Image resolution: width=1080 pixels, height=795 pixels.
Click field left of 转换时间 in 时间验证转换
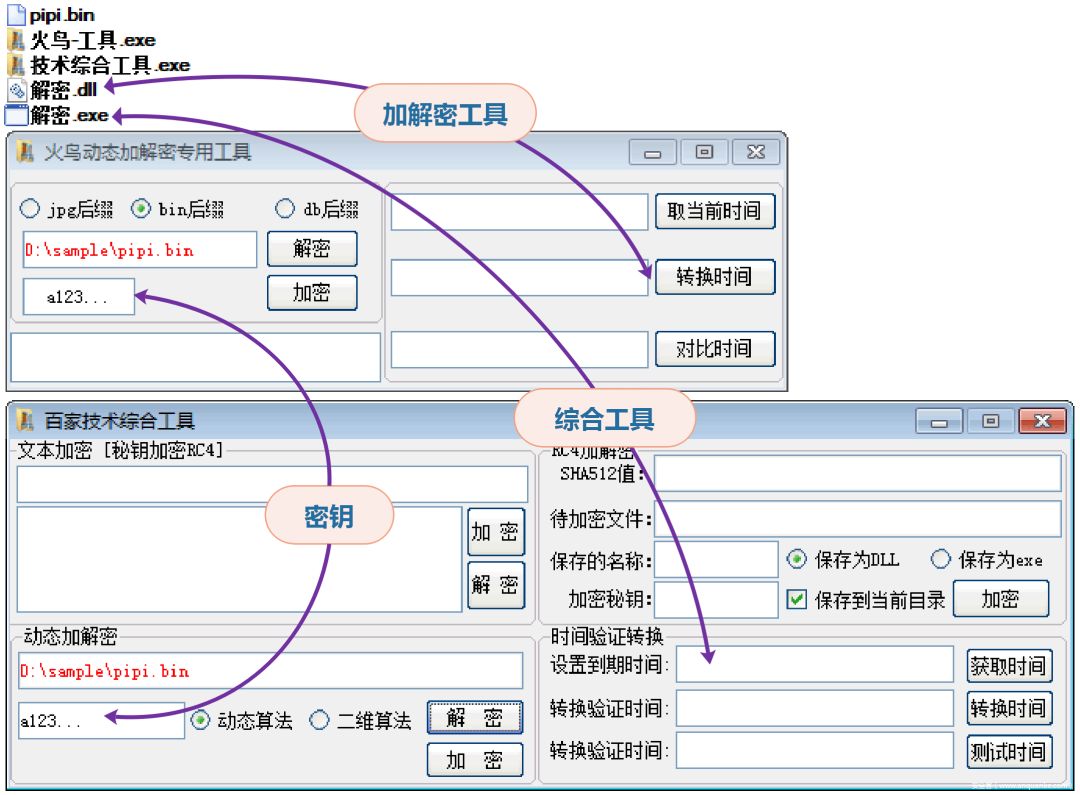815,708
